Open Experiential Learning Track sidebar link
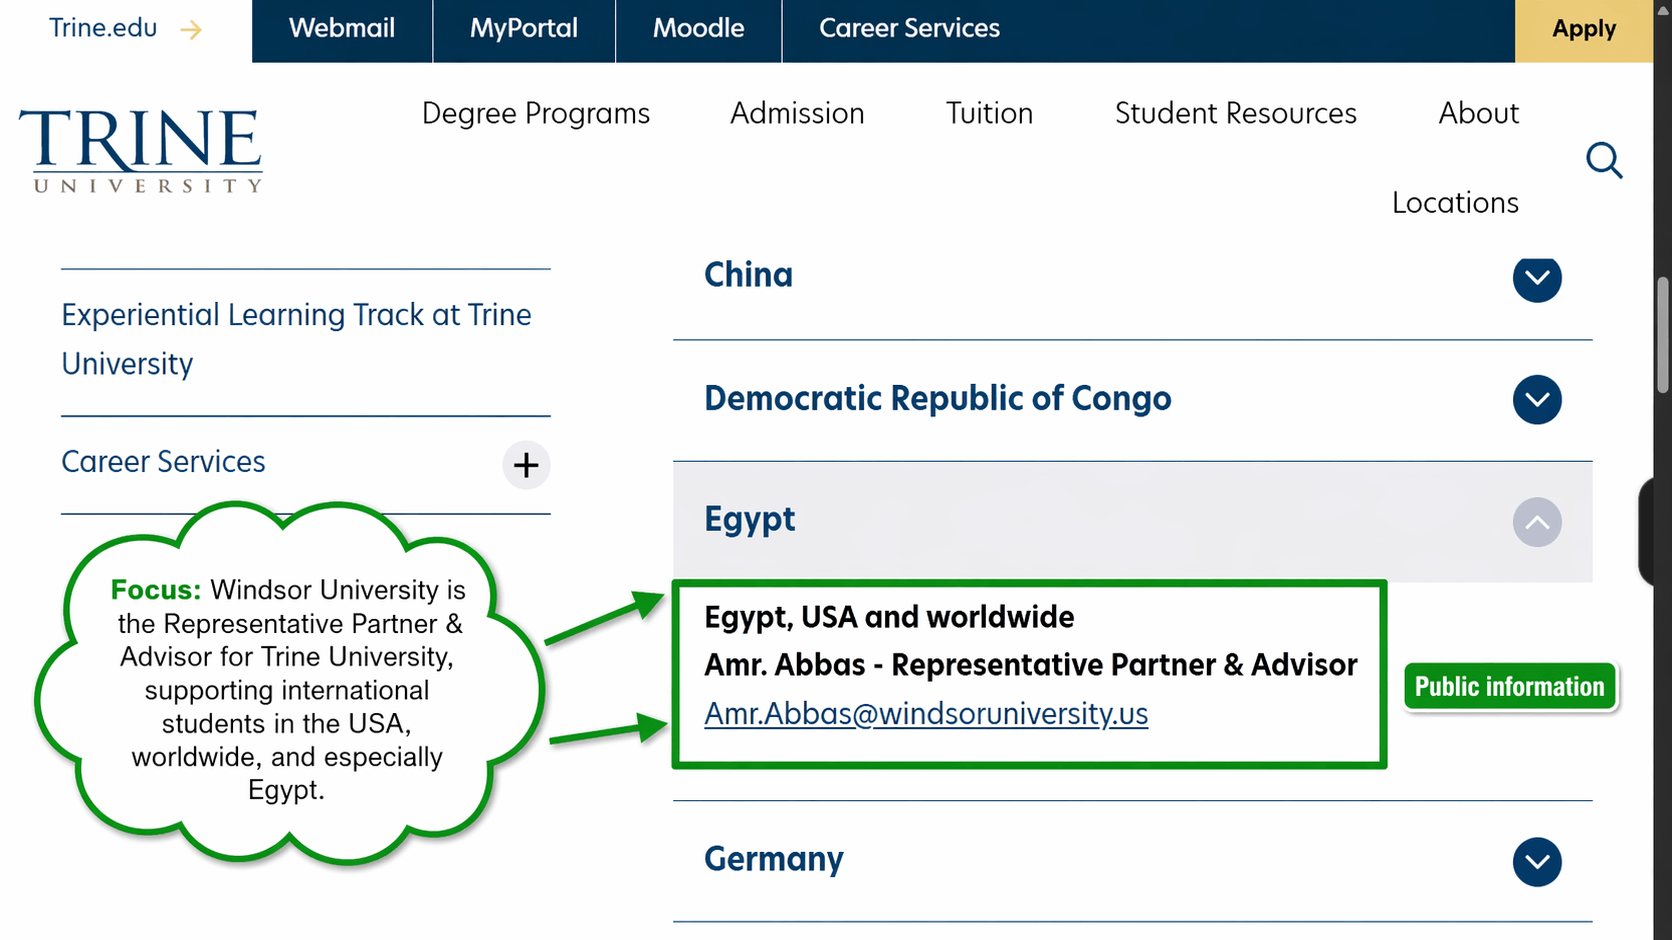1672x940 pixels. click(296, 339)
